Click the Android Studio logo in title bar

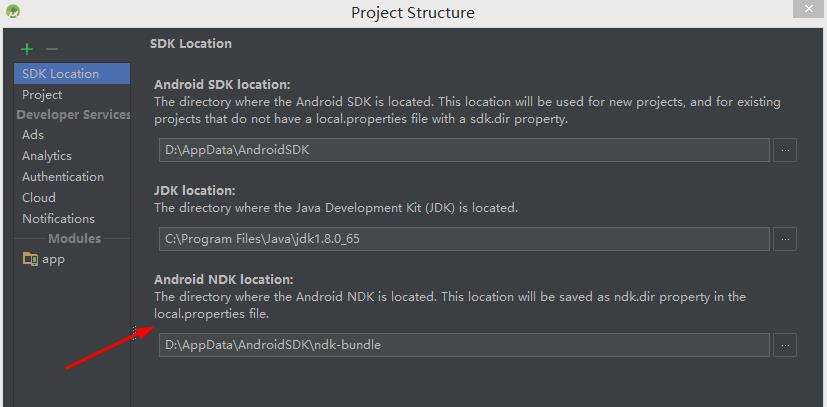tap(13, 11)
